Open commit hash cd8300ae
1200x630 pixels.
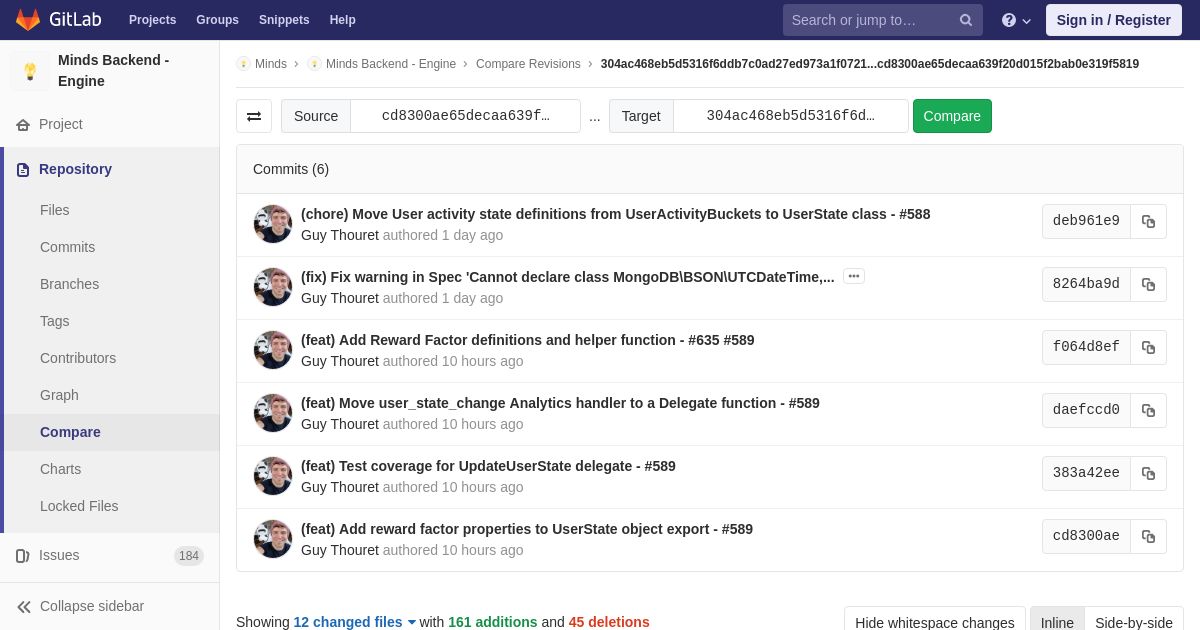(1086, 537)
